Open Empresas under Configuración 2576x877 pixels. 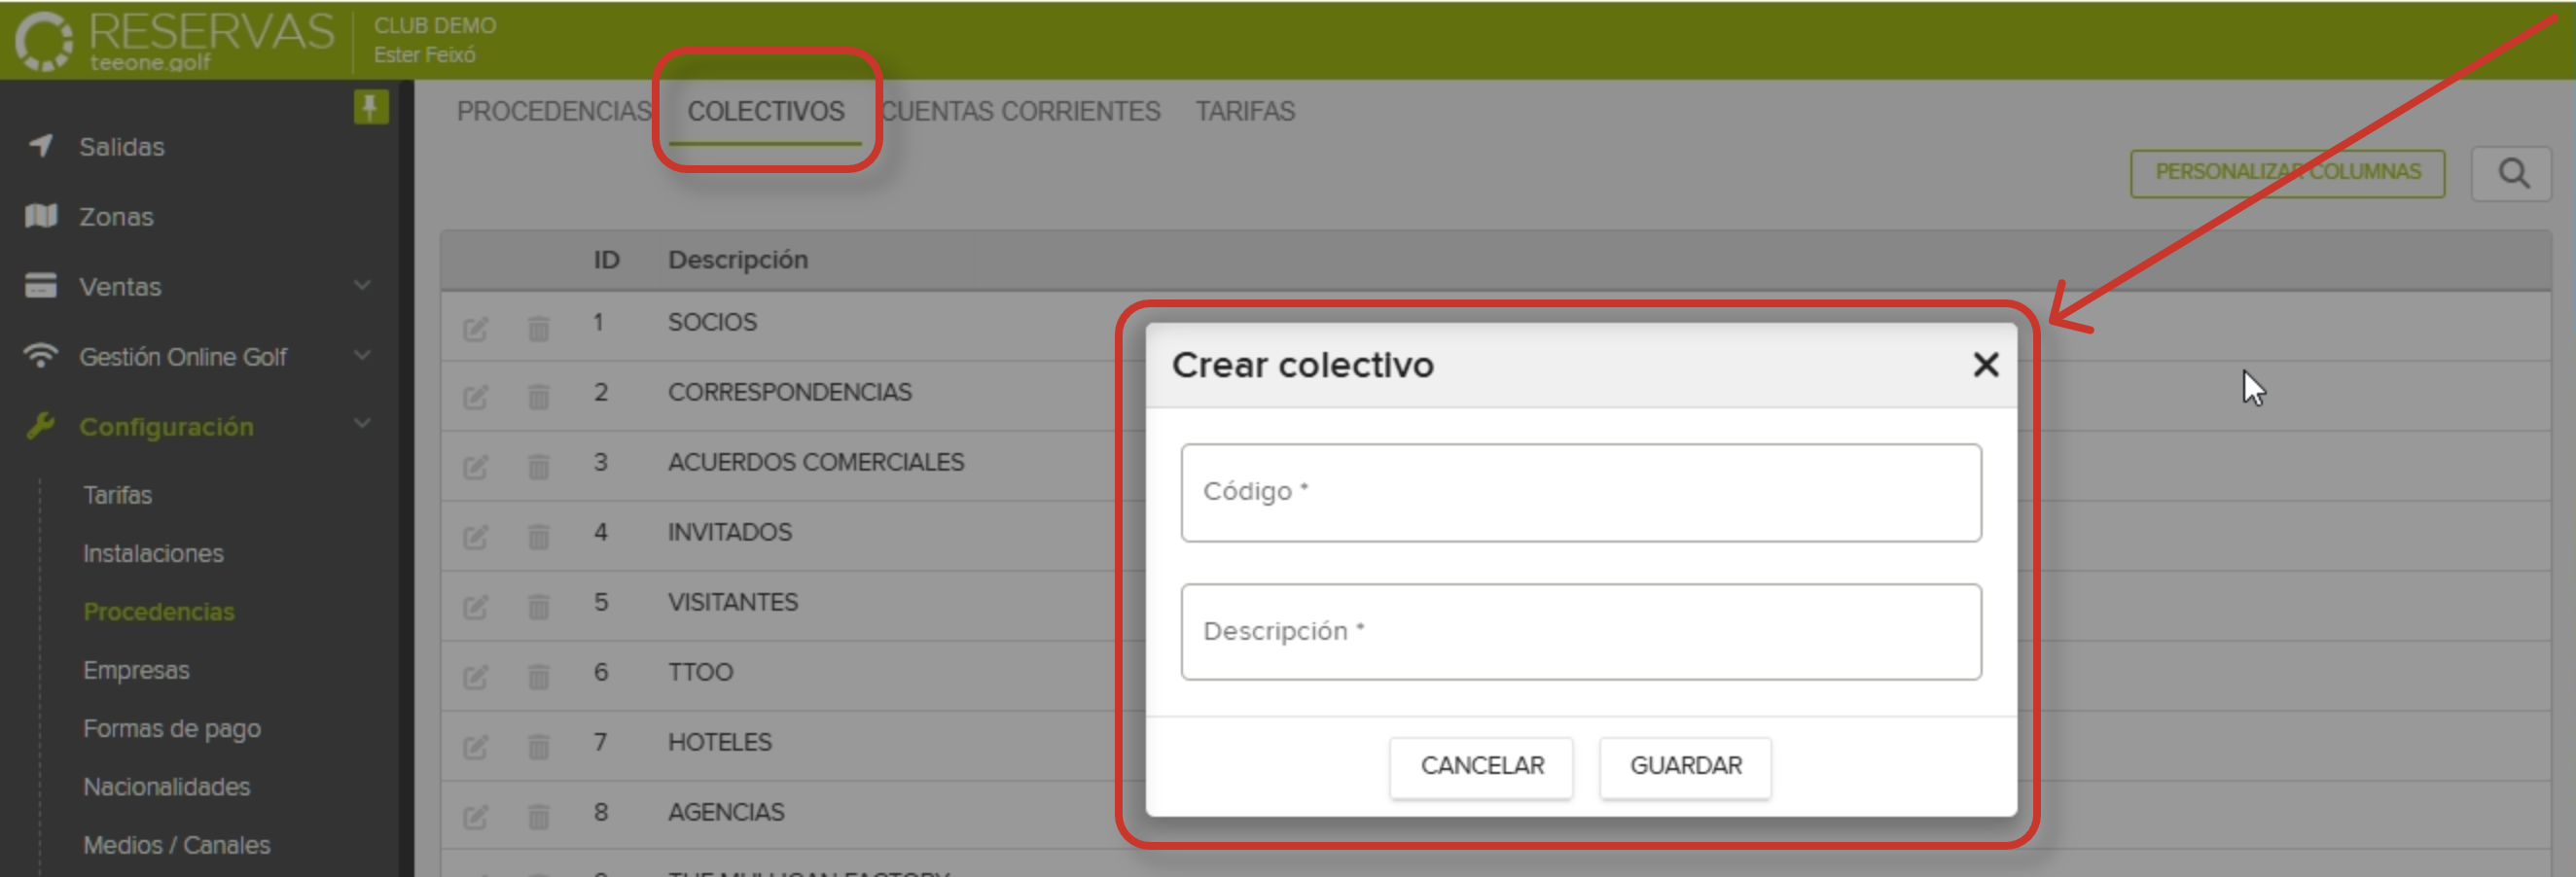pyautogui.click(x=136, y=670)
